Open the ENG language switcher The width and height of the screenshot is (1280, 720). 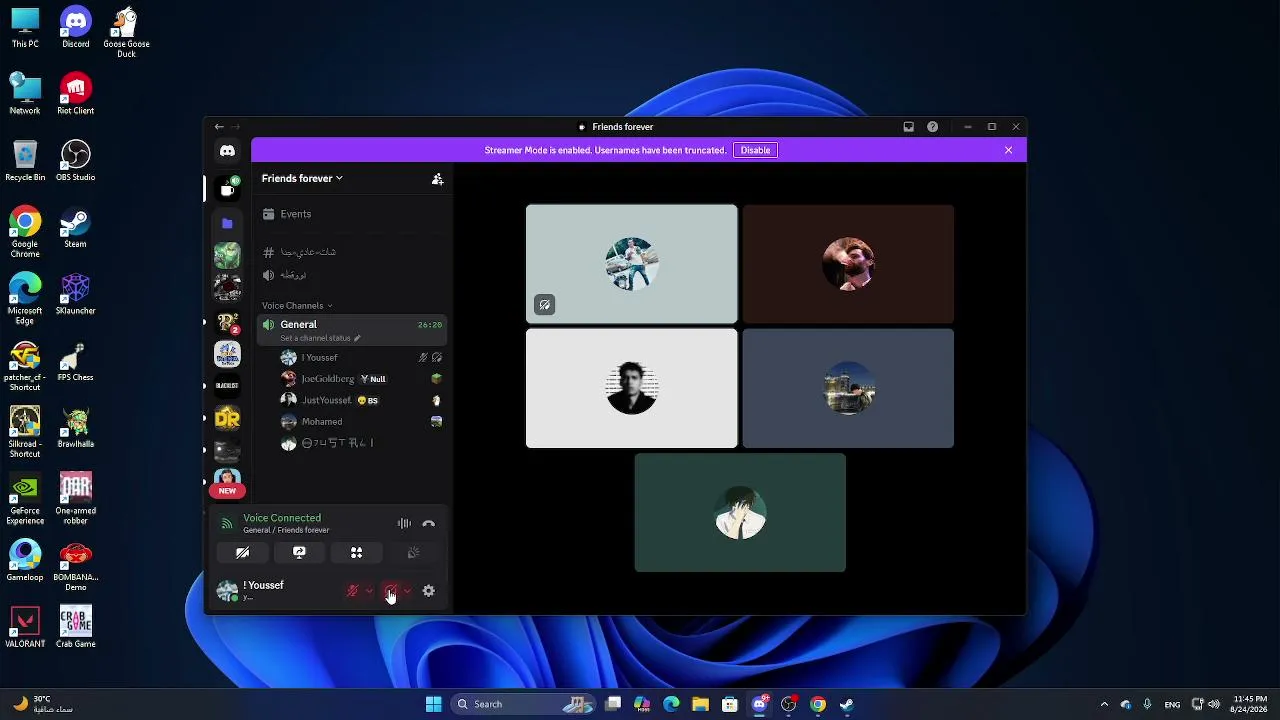coord(1172,704)
